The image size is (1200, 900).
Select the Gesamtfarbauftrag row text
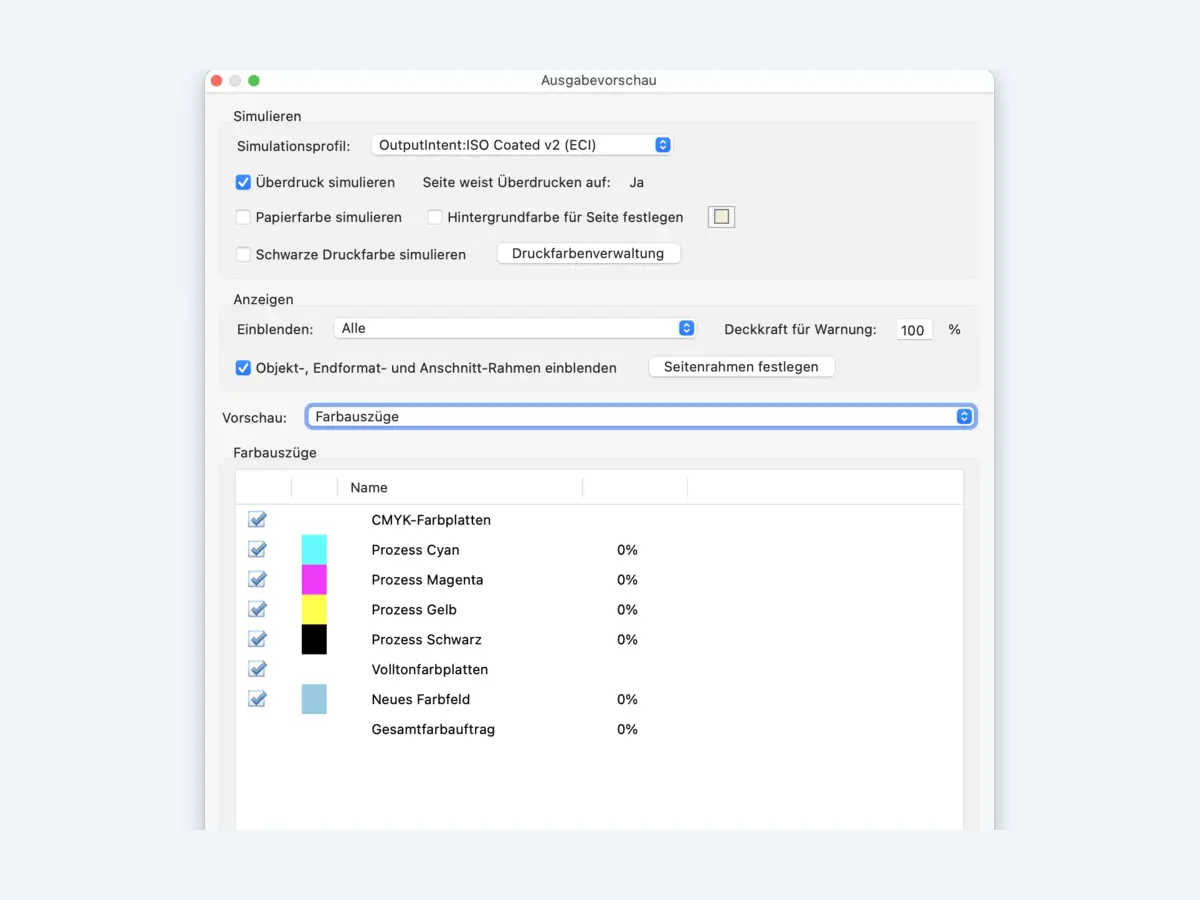433,729
